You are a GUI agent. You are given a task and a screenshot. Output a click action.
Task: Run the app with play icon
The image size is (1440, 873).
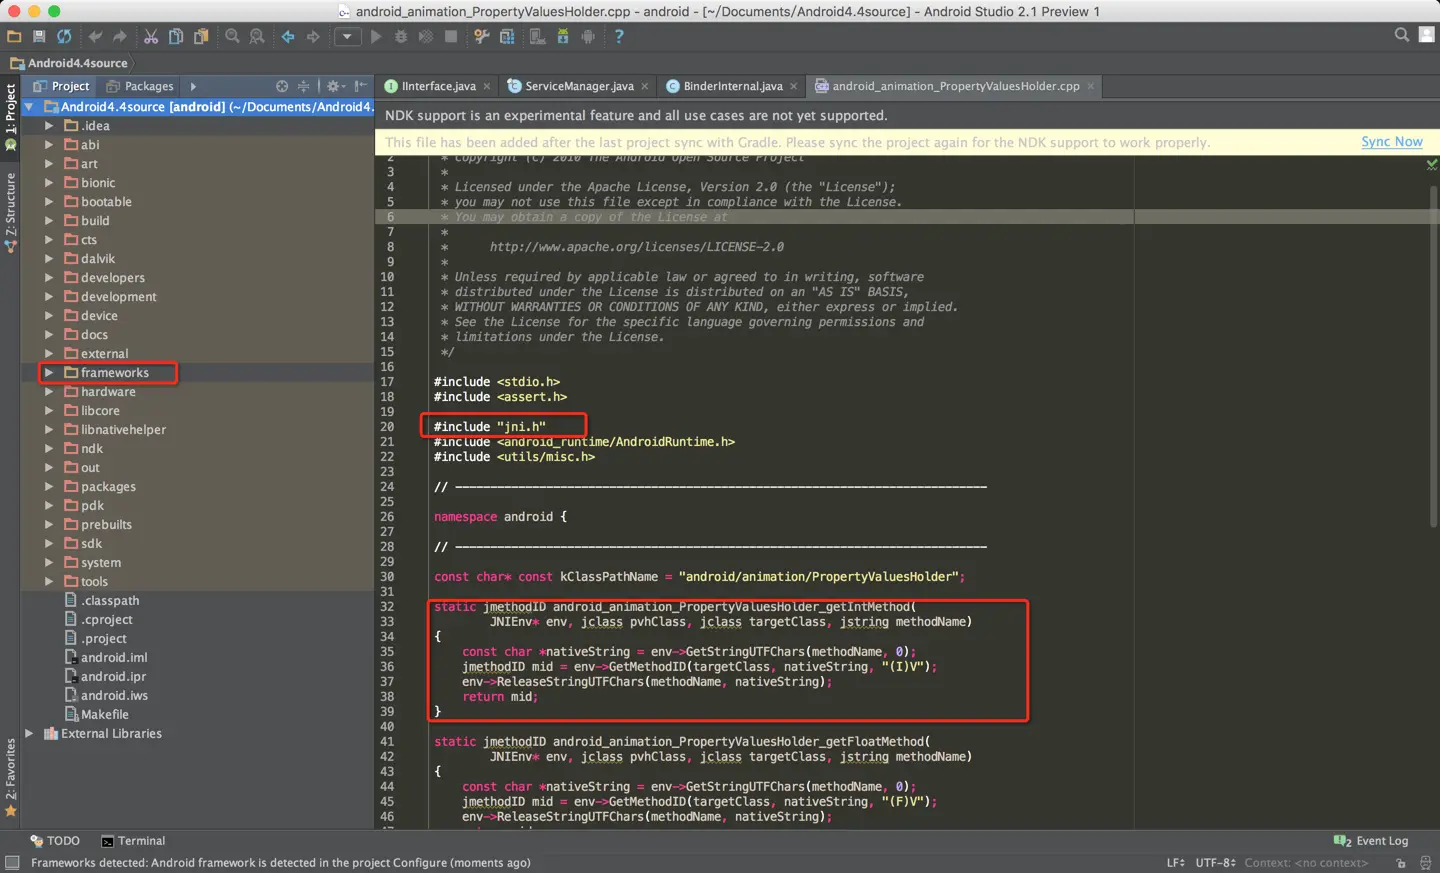coord(376,36)
